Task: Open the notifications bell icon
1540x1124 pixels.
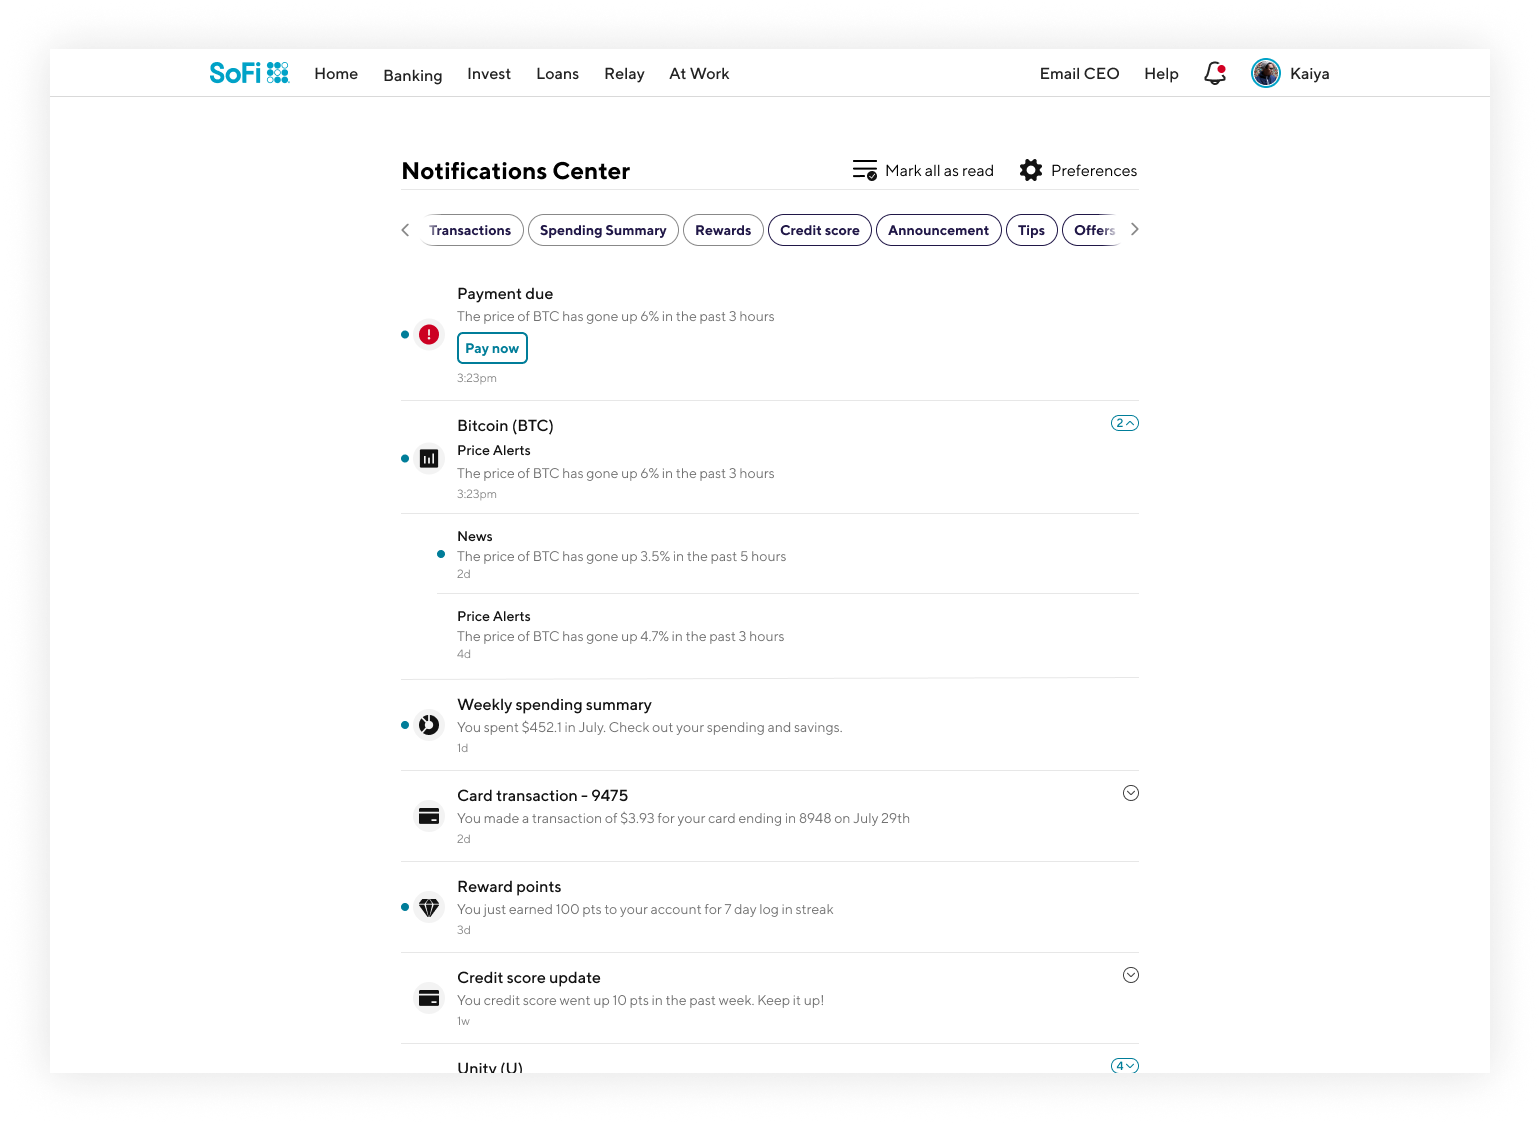Action: click(x=1215, y=73)
